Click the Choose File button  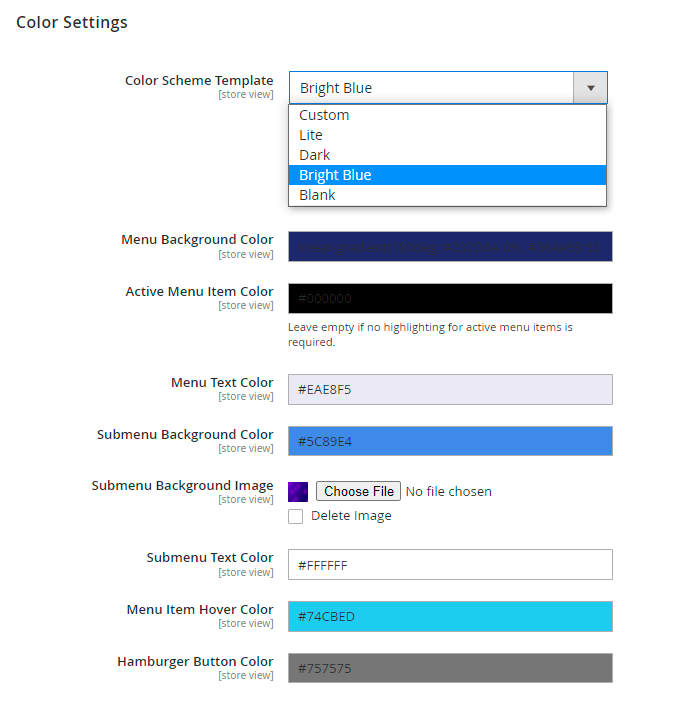point(359,491)
